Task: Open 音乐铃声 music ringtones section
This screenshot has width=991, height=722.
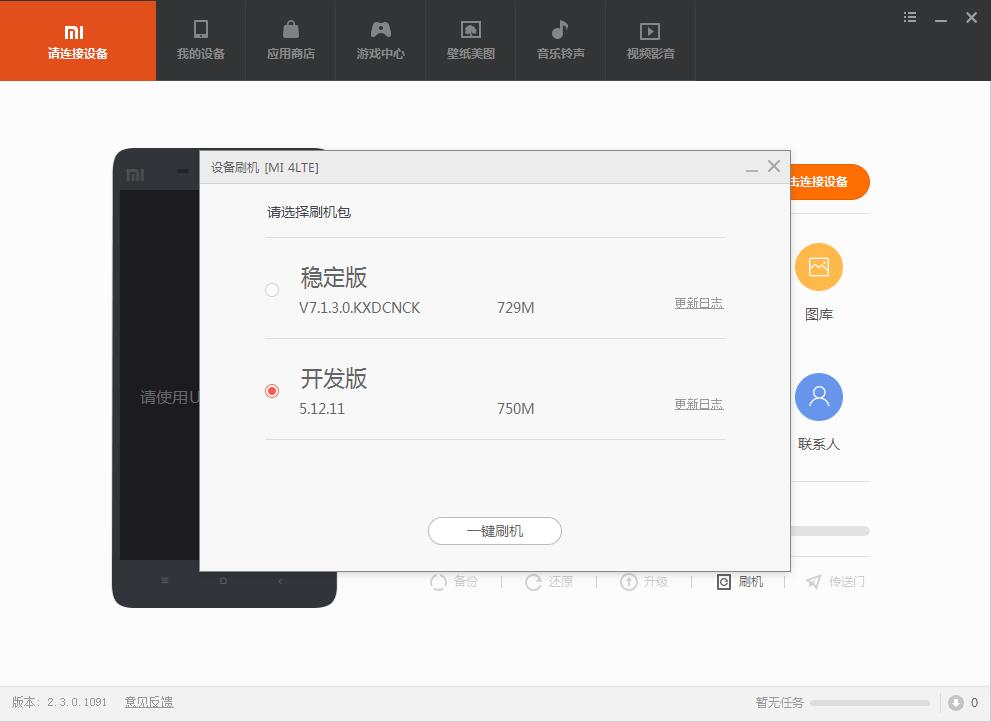Action: (560, 40)
